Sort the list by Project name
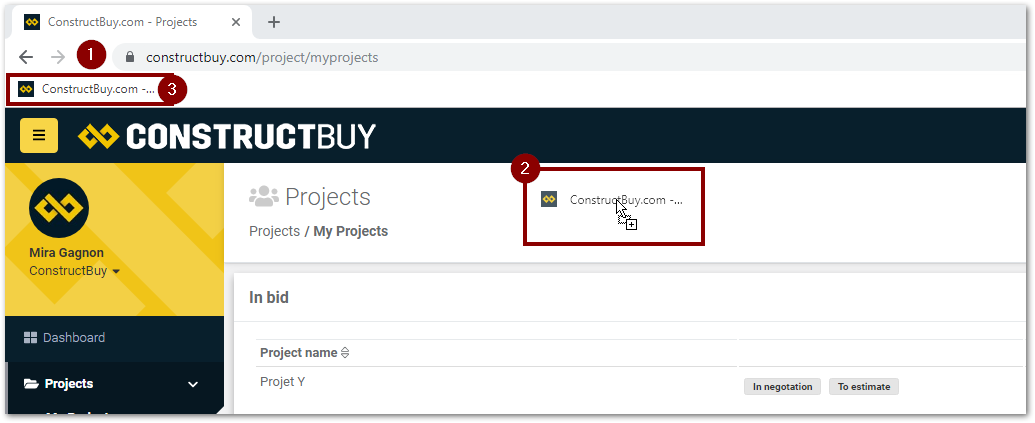Viewport: 1035px width, 423px height. click(x=345, y=353)
